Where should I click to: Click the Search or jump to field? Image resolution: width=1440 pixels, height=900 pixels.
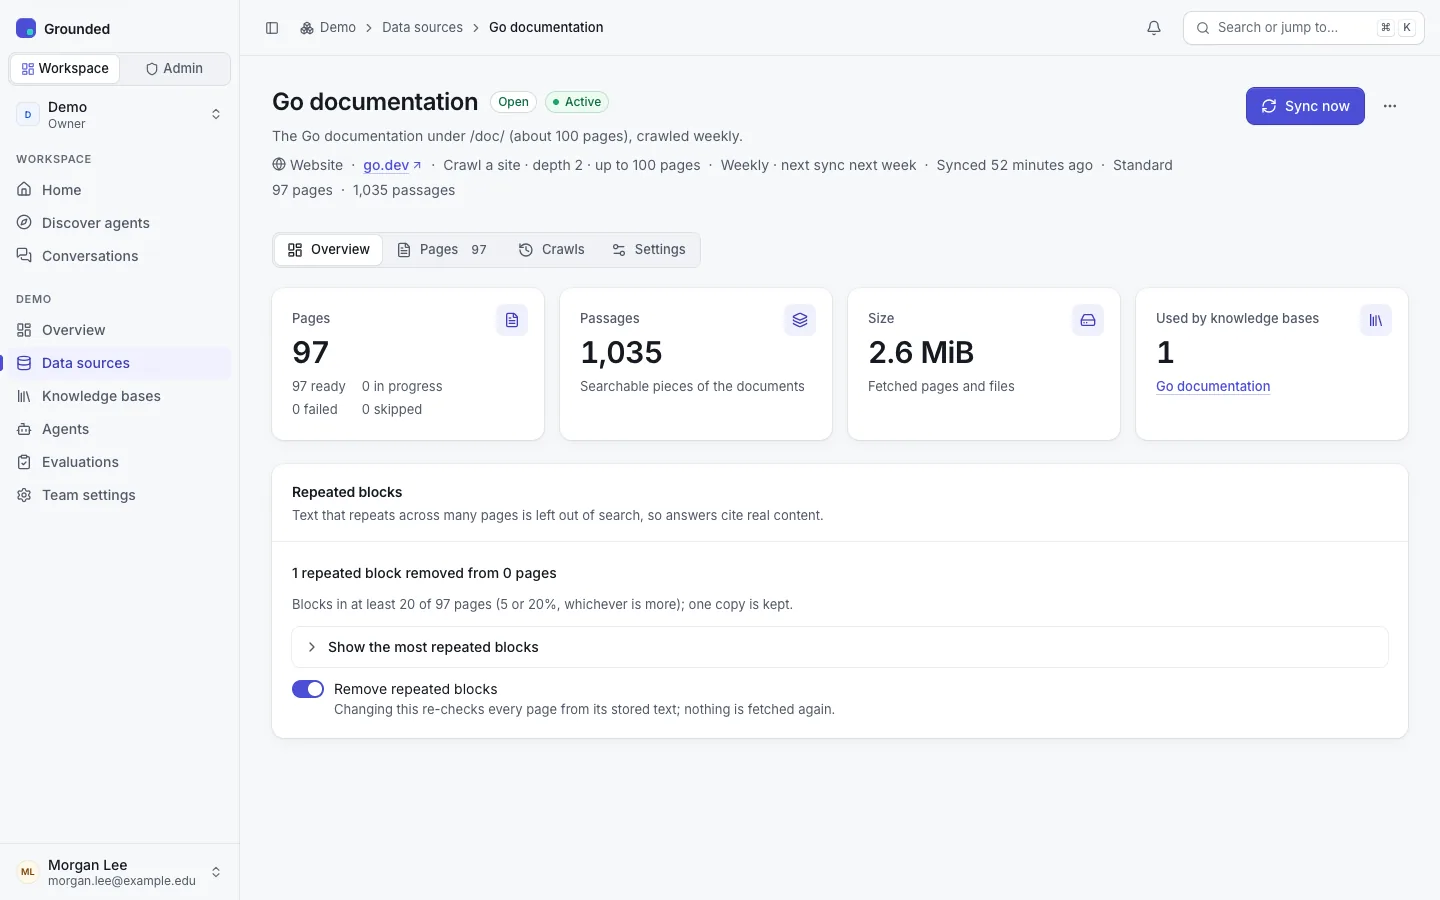click(1304, 28)
